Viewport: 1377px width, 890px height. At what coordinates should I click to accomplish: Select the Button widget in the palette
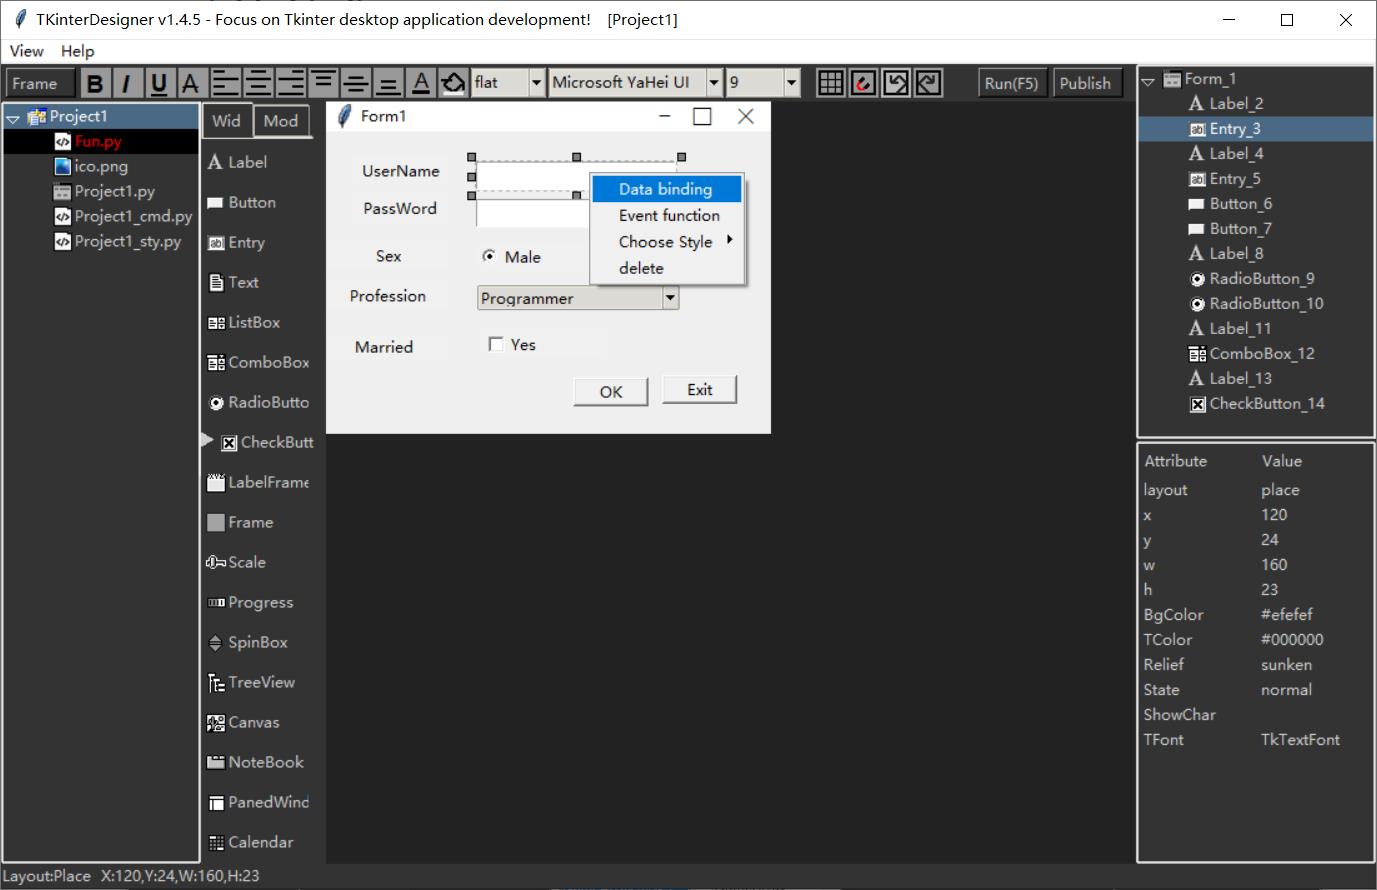coord(241,202)
